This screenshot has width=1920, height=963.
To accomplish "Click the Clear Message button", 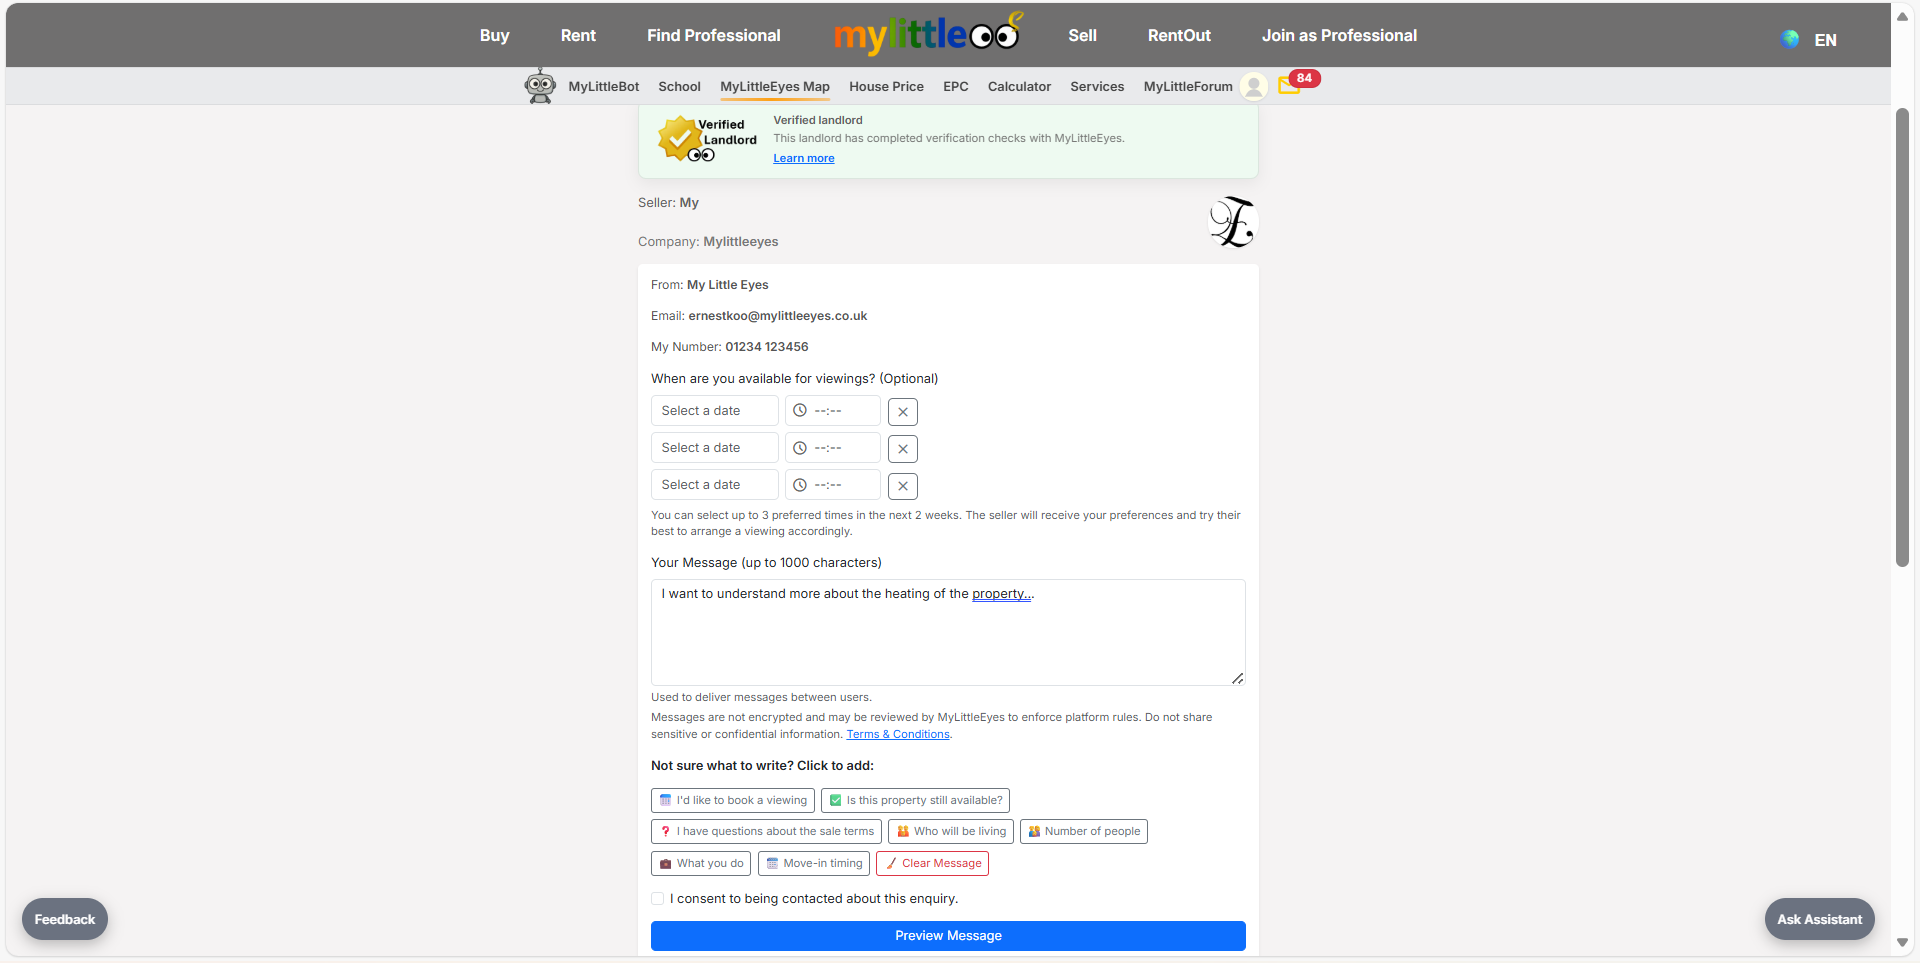I will point(932,863).
